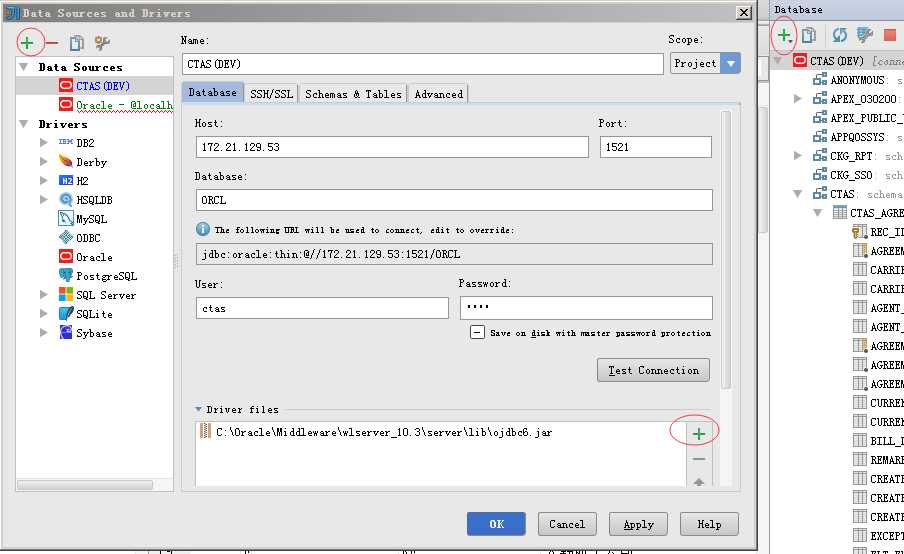Click the Cancel button
The image size is (904, 554).
click(x=567, y=524)
